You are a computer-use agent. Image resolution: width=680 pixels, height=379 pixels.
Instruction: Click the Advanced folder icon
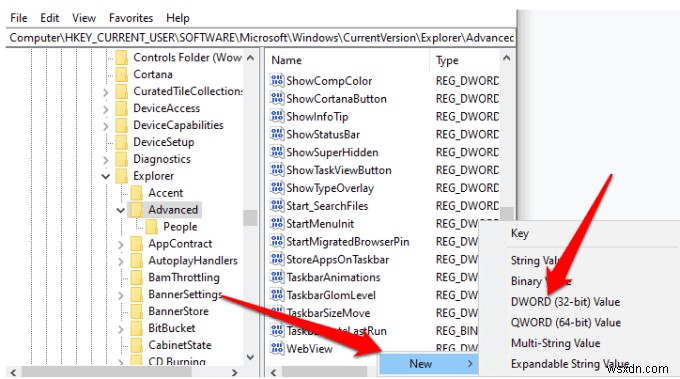pyautogui.click(x=137, y=209)
